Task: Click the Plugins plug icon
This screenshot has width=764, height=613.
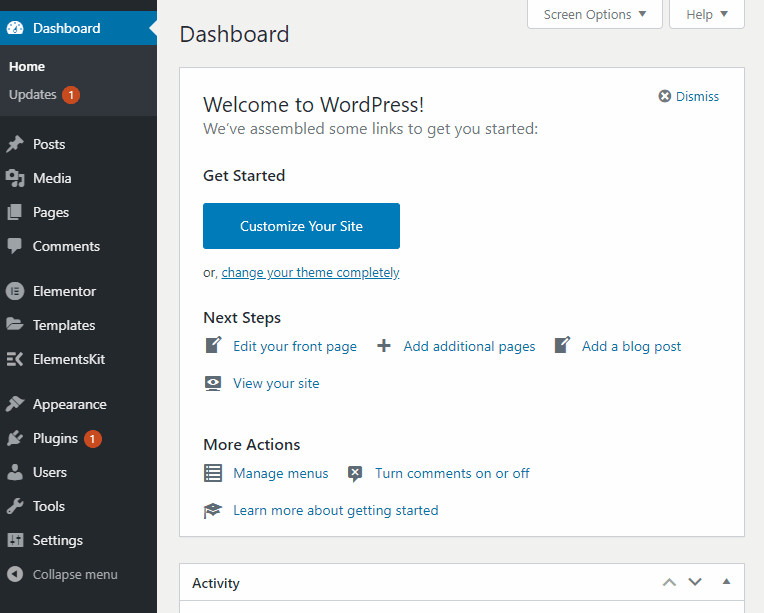Action: (15, 438)
